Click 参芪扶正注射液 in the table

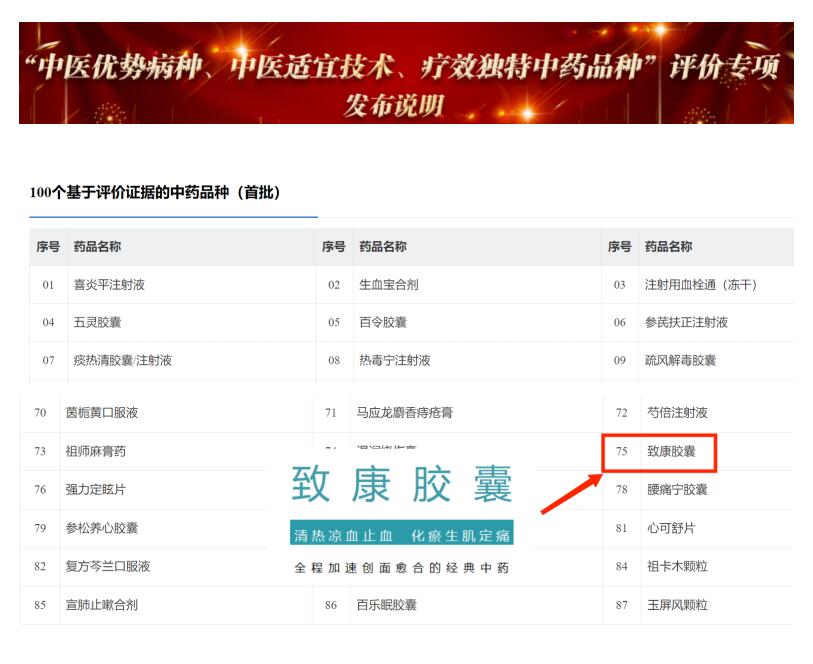[x=686, y=323]
